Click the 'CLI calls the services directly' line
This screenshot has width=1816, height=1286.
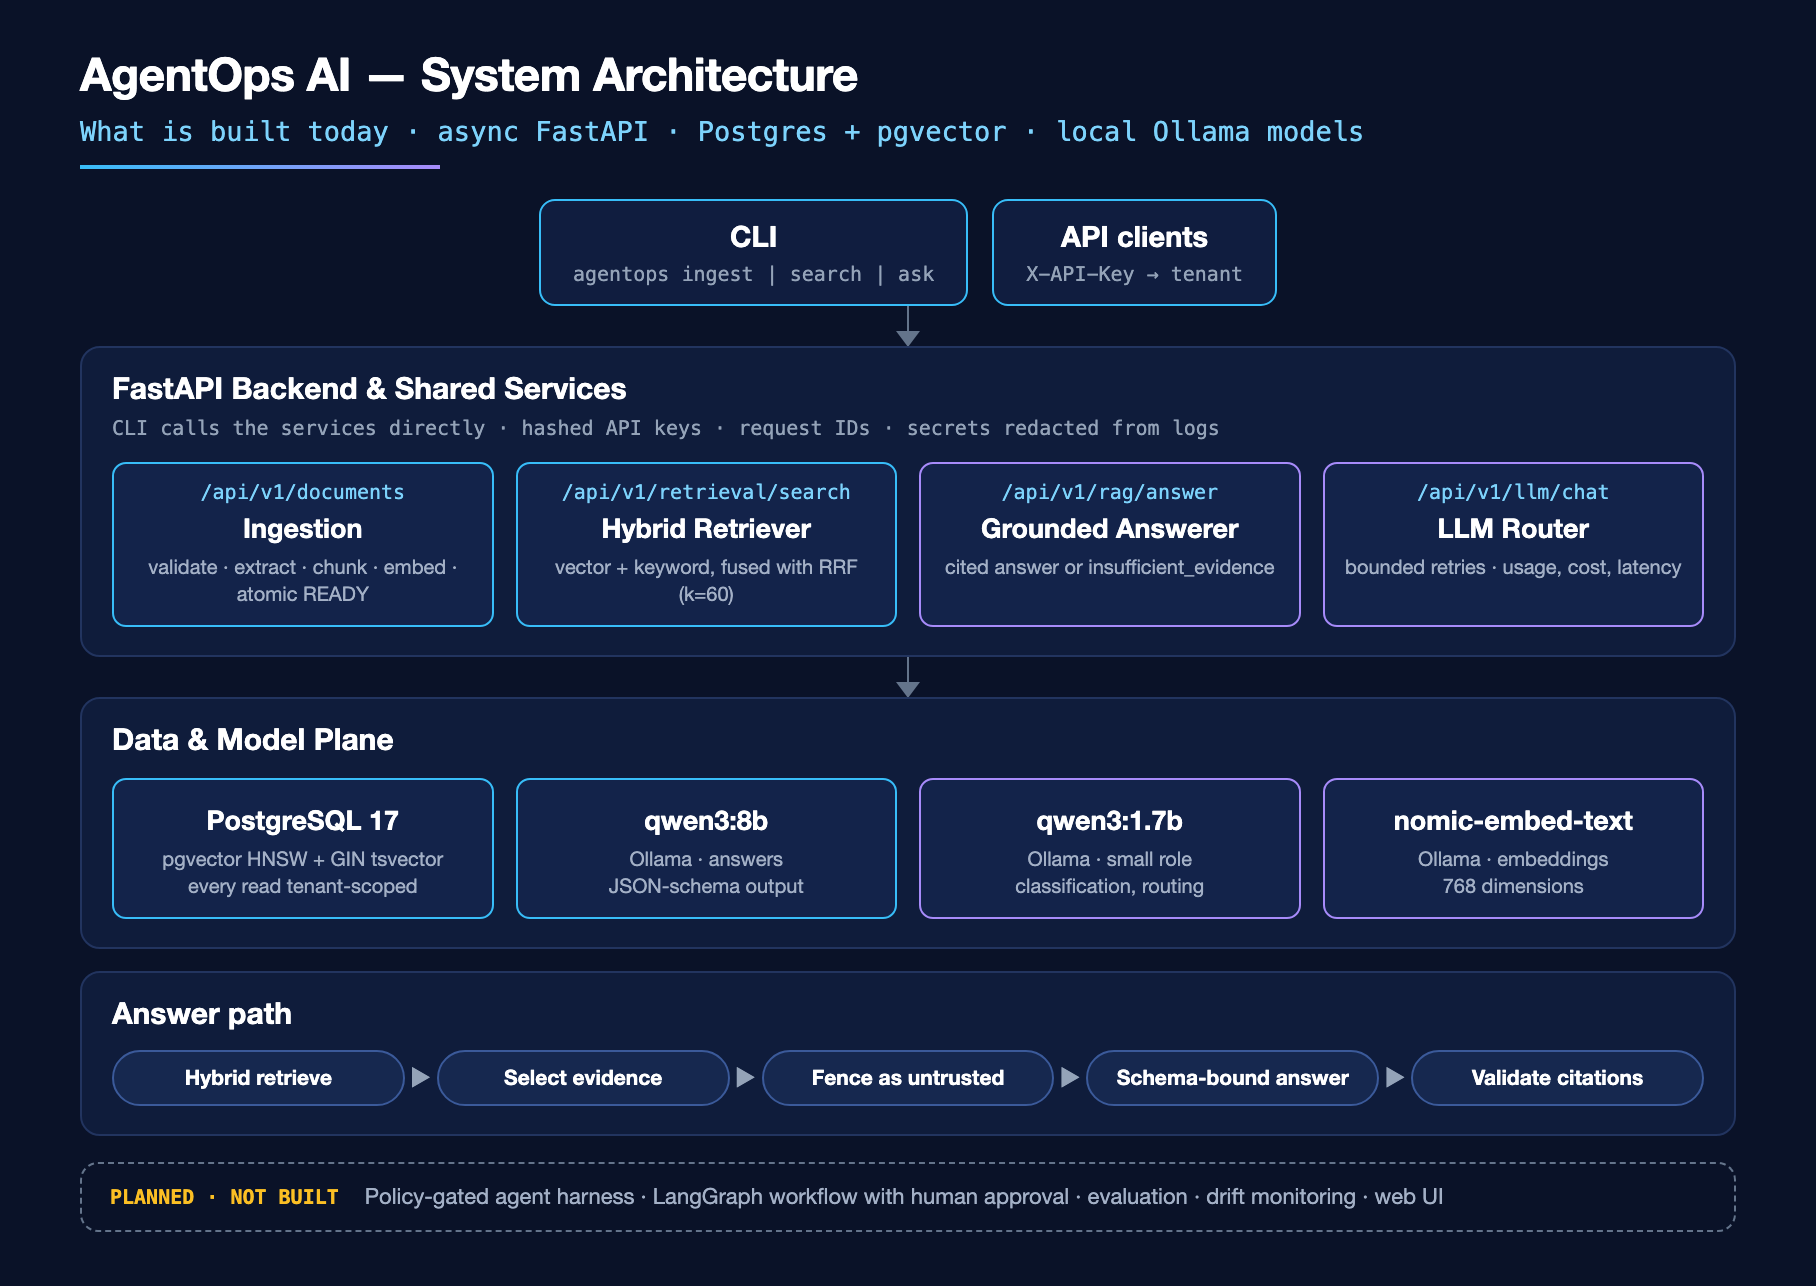[665, 428]
